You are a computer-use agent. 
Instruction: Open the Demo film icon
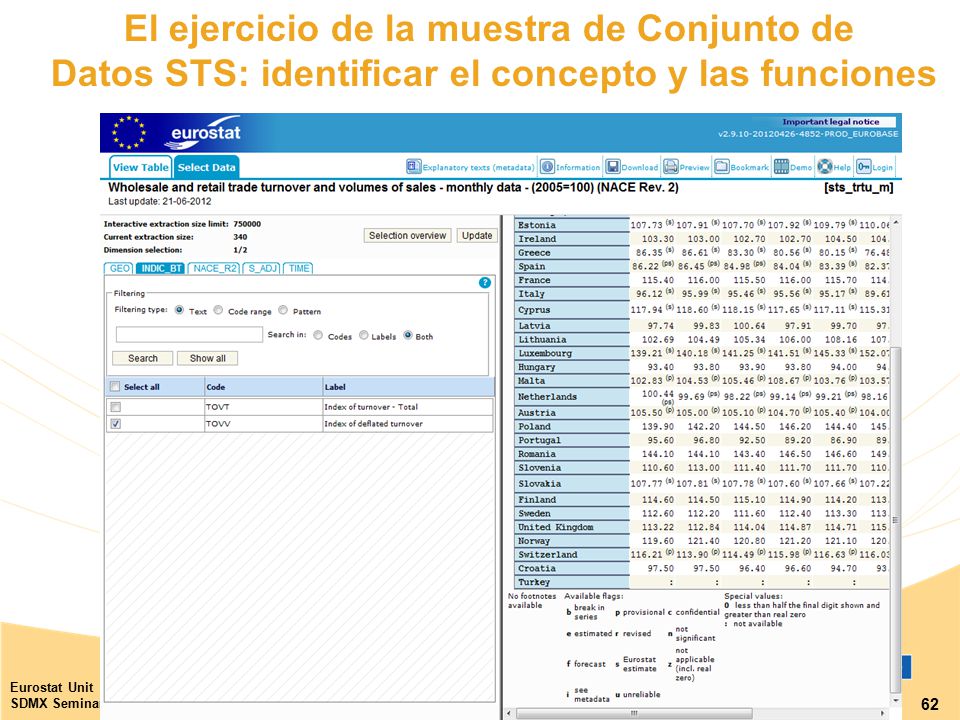point(781,167)
